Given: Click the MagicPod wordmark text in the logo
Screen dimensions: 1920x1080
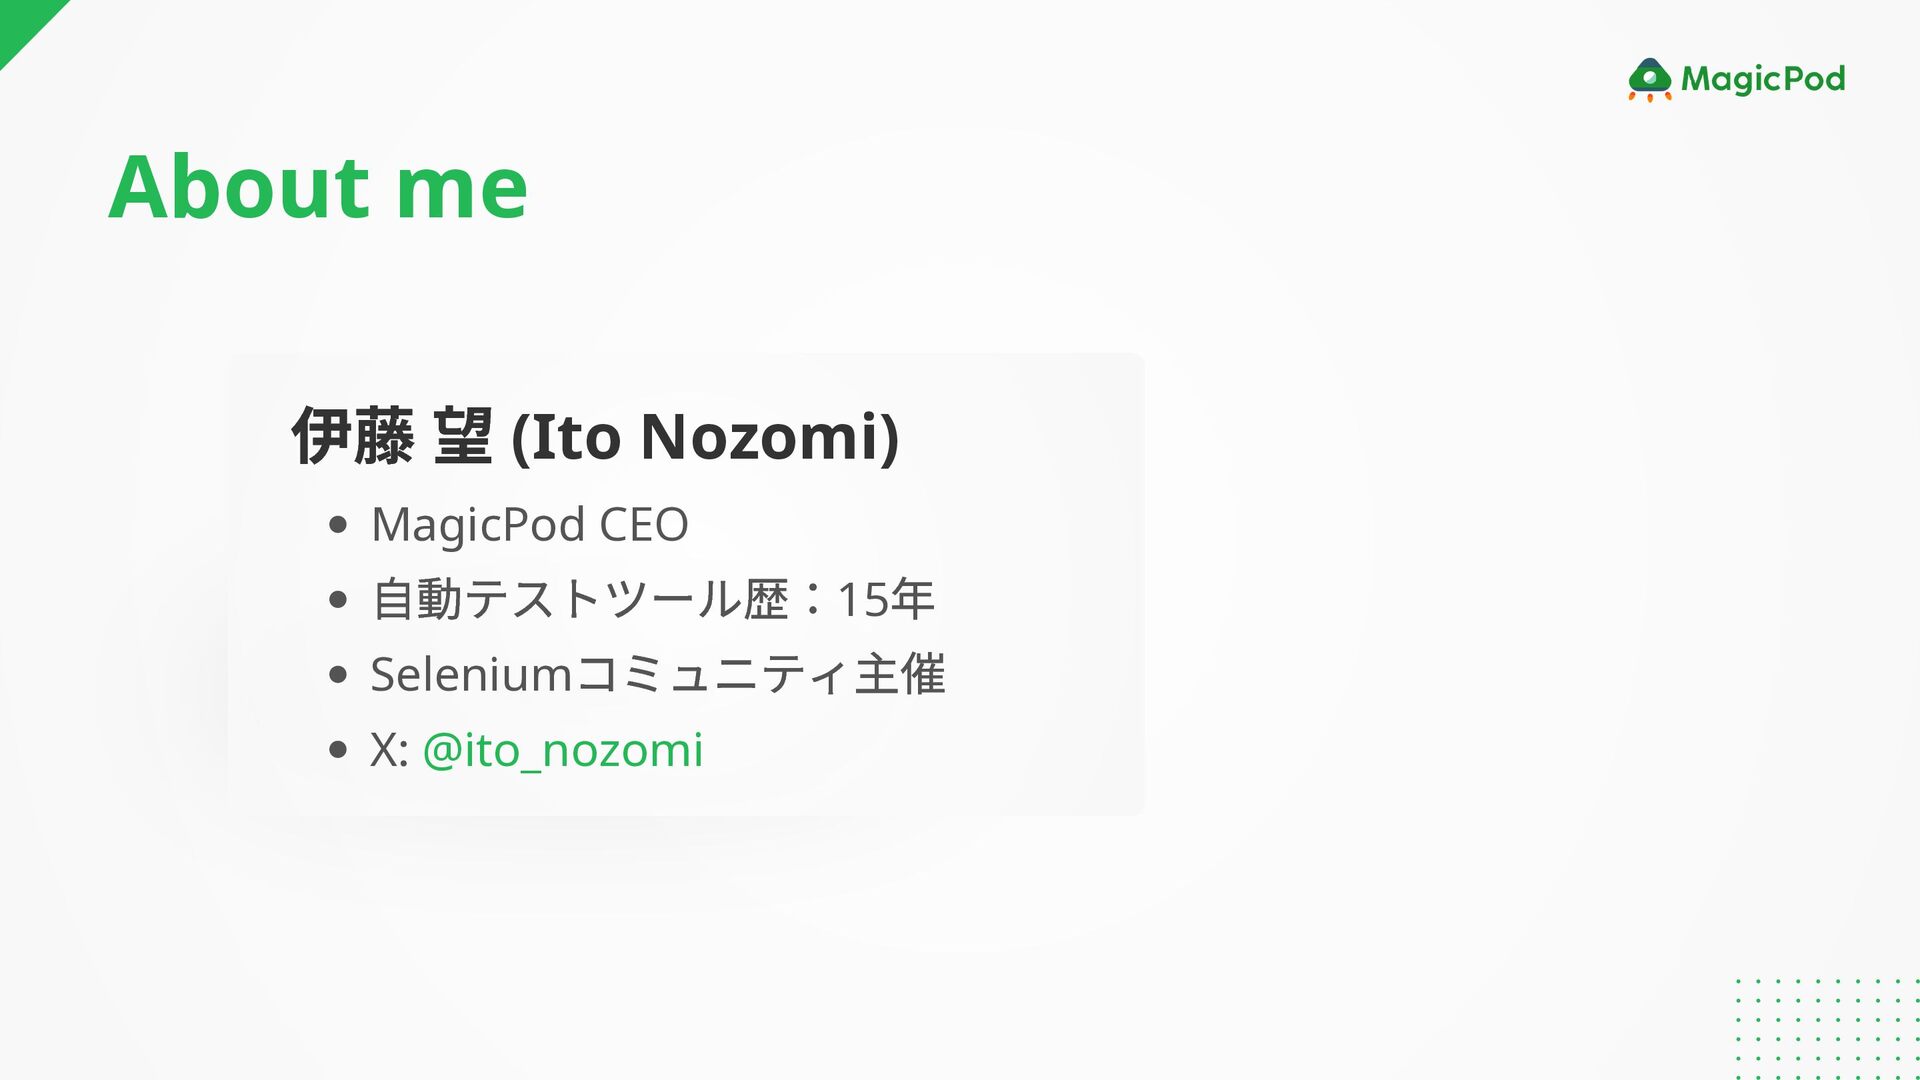Looking at the screenshot, I should (x=1763, y=79).
